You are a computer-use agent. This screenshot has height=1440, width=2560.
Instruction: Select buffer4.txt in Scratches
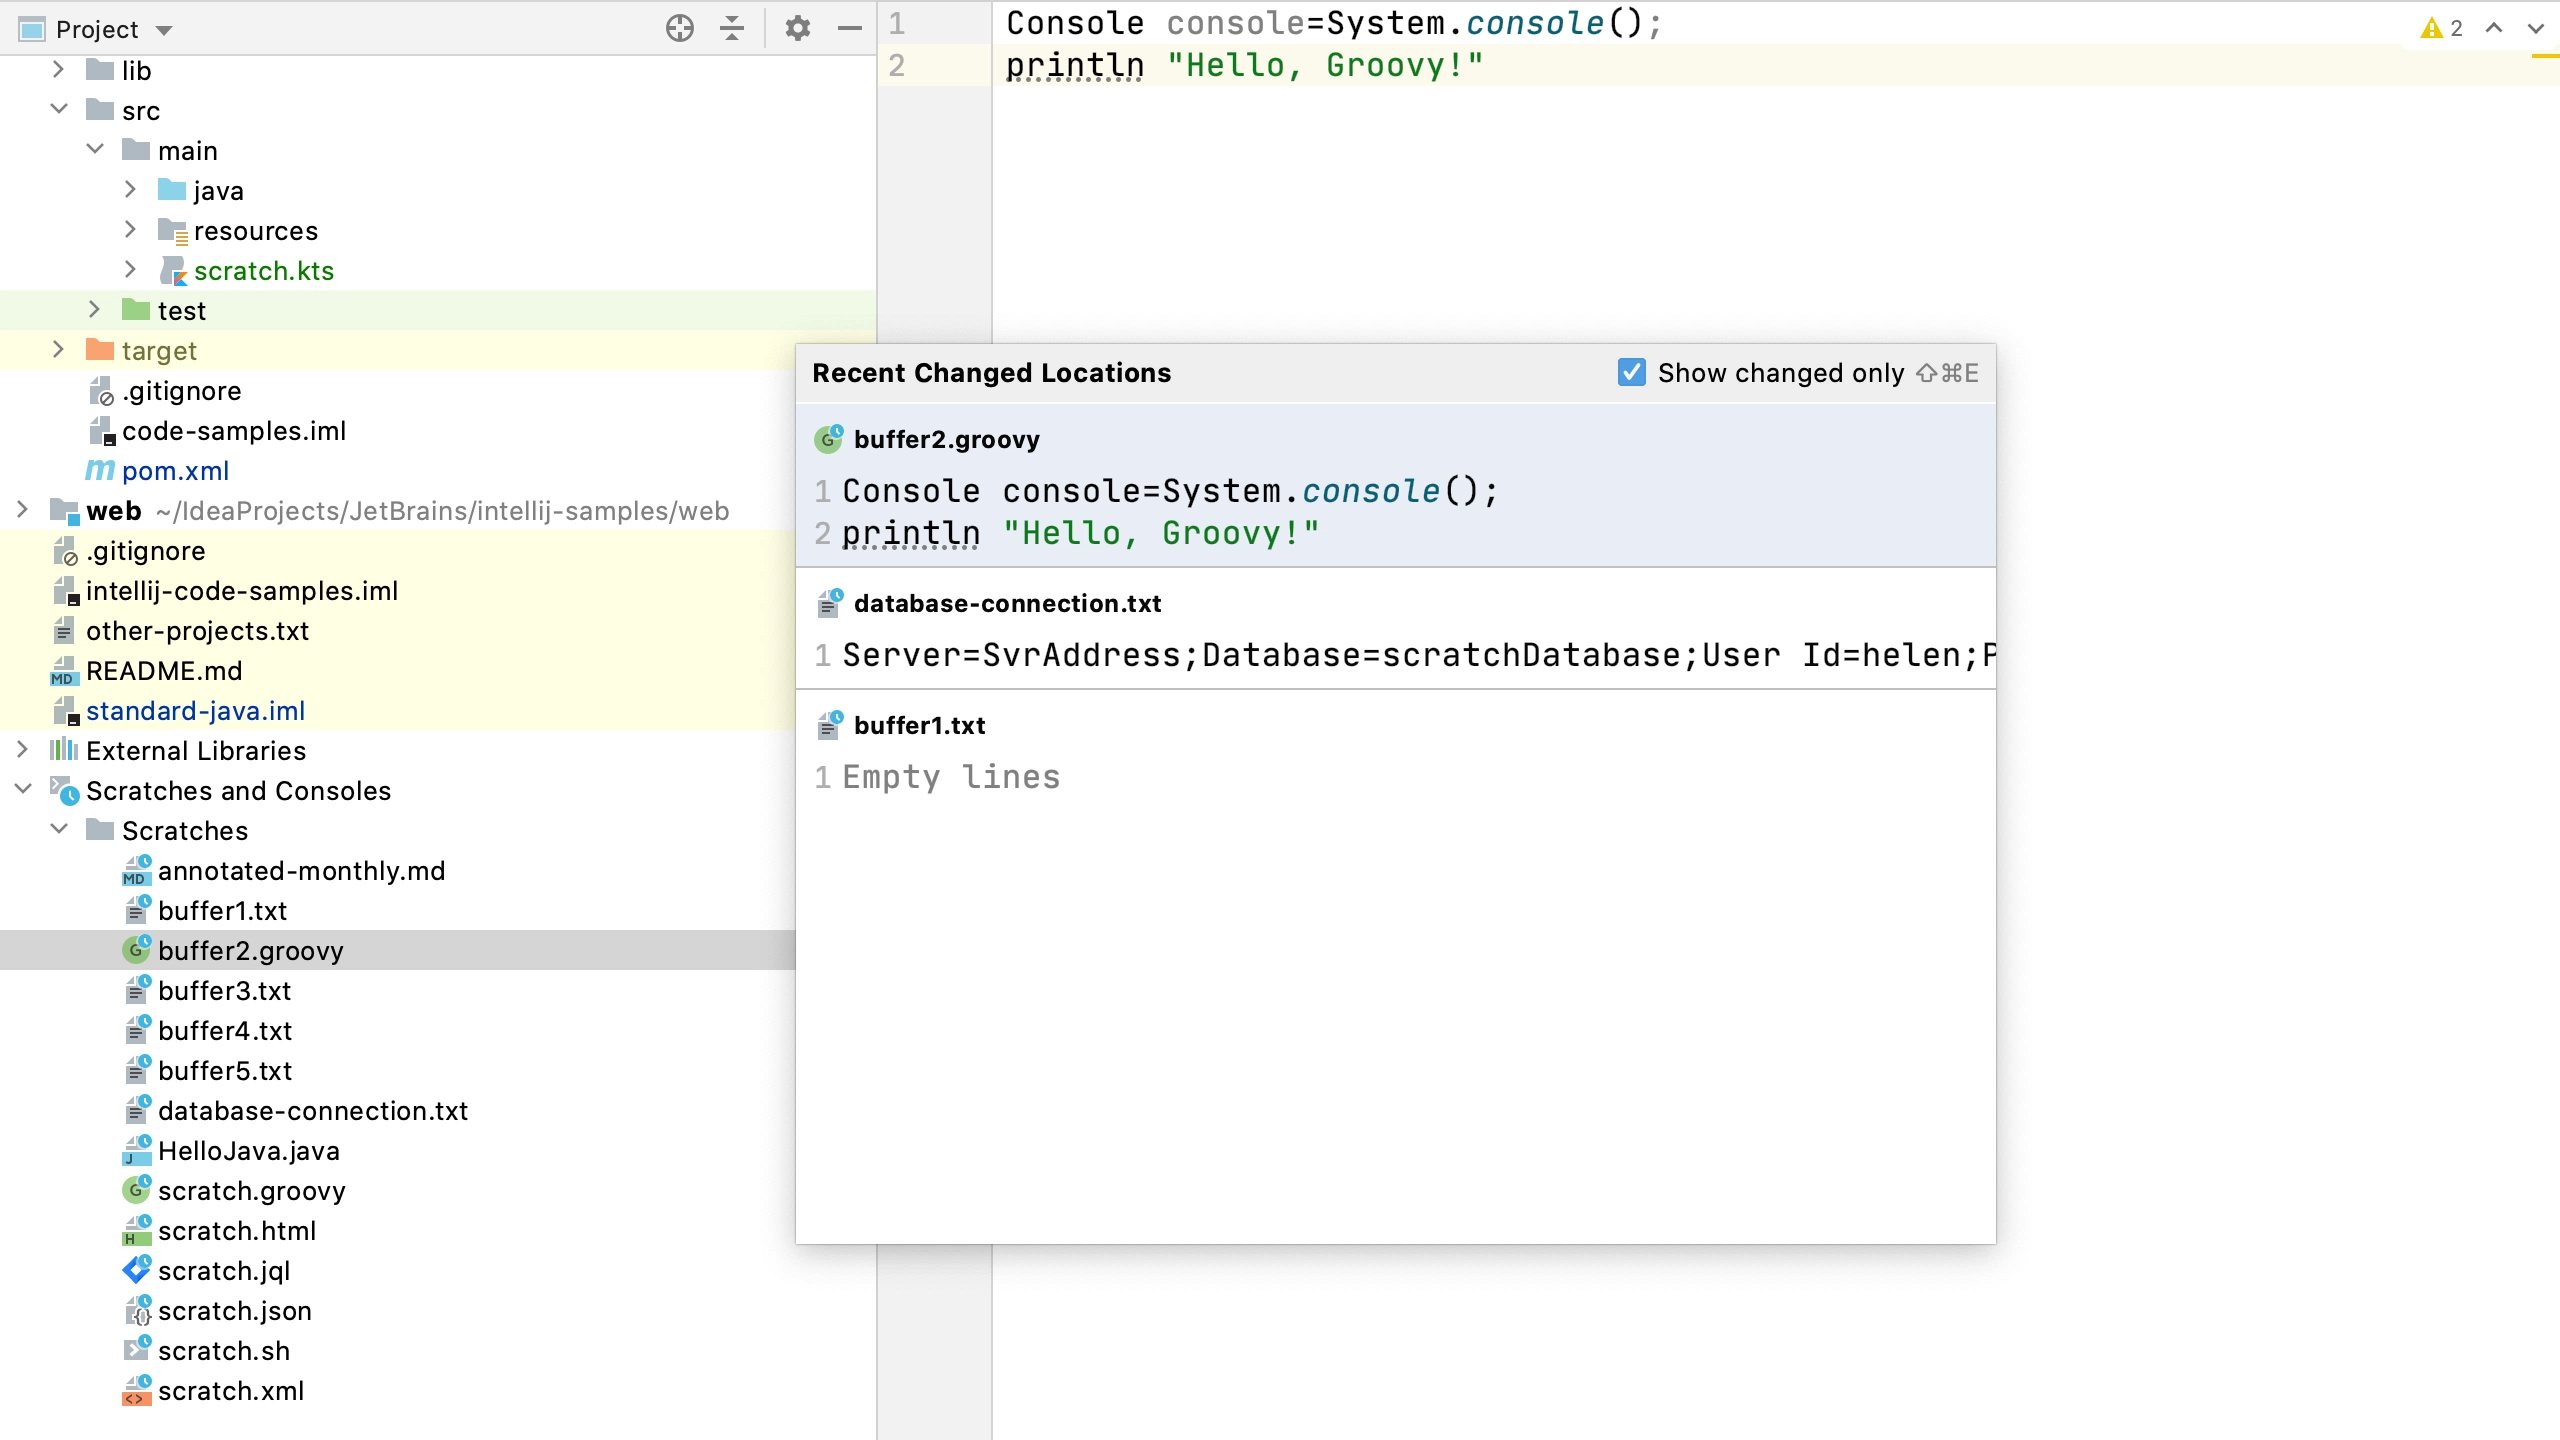225,1030
